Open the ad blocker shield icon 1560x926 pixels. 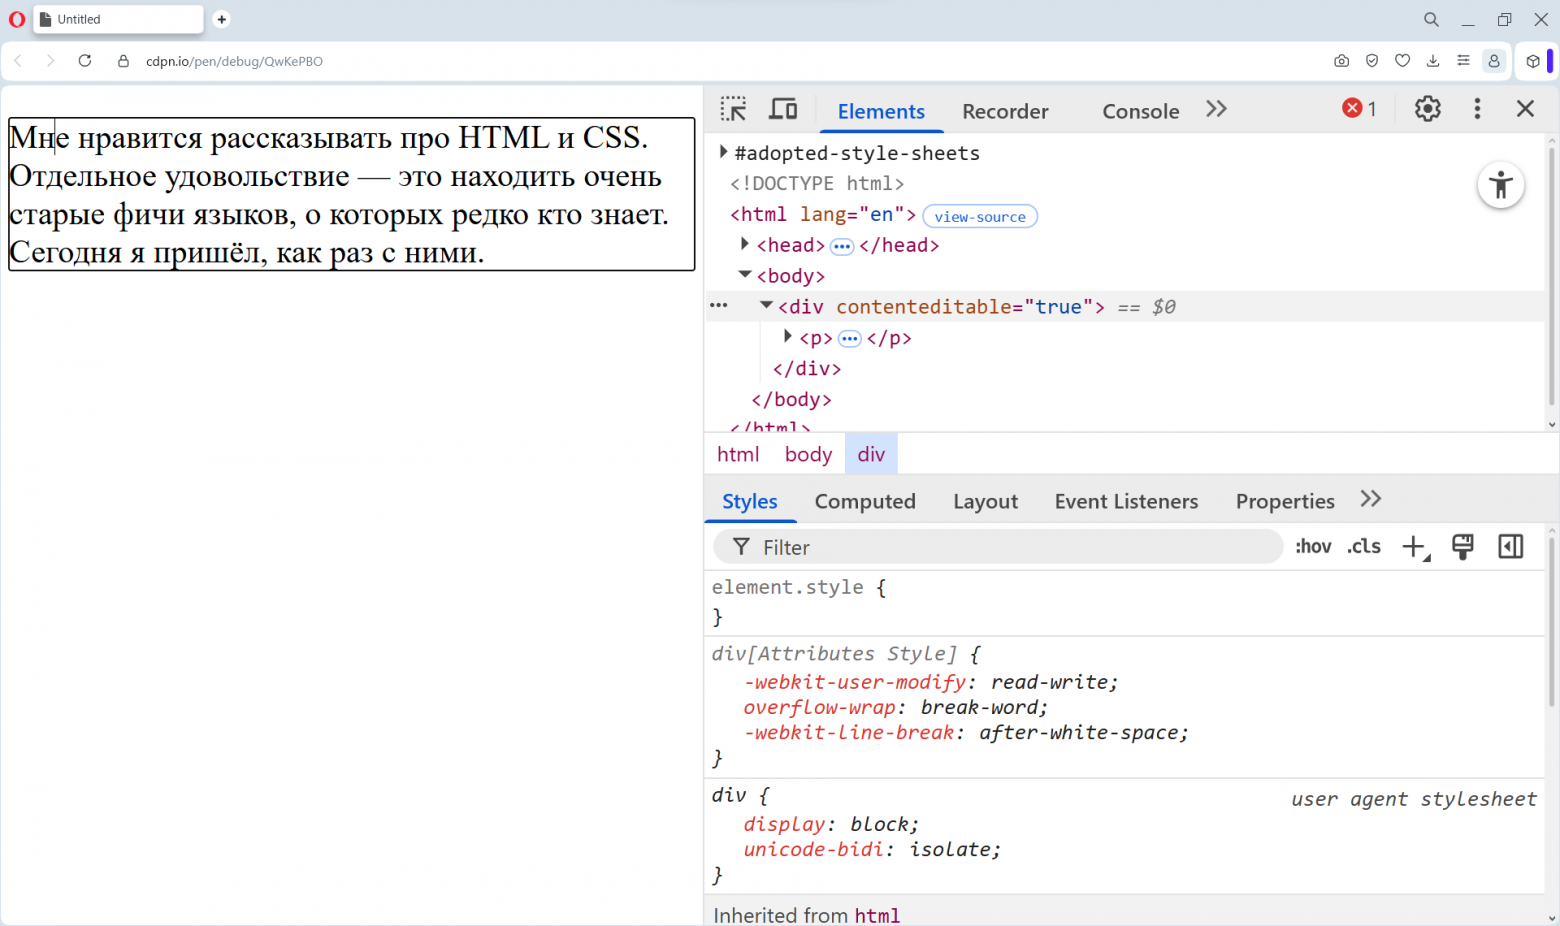(1372, 61)
